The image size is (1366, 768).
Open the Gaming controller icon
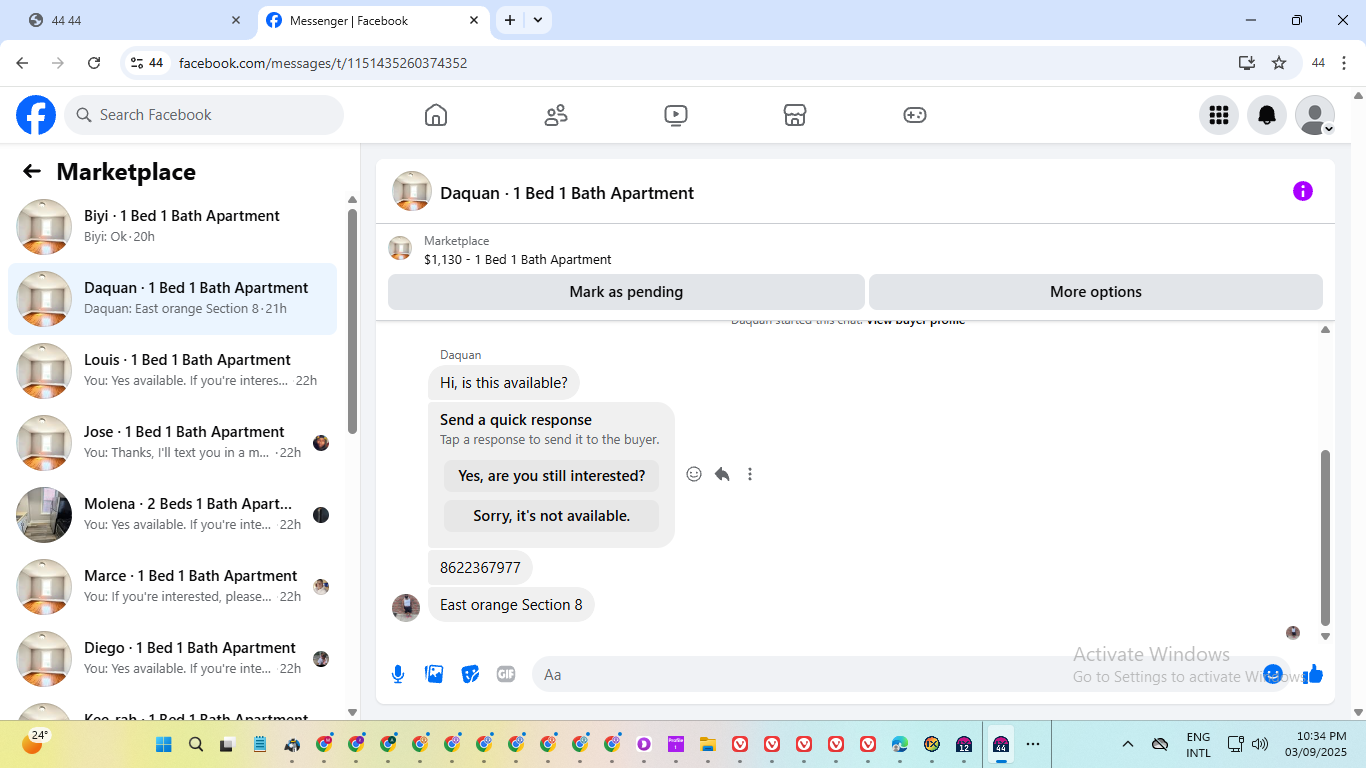pos(915,115)
